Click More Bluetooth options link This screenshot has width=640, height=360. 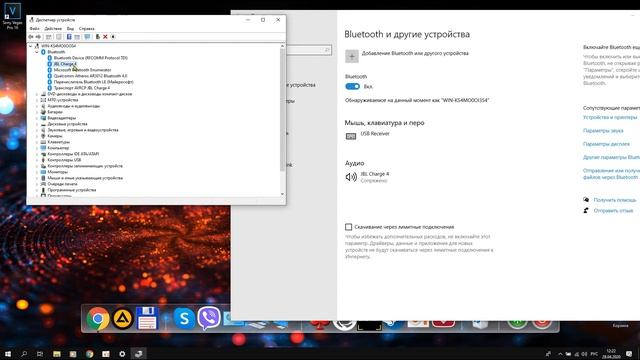point(611,157)
